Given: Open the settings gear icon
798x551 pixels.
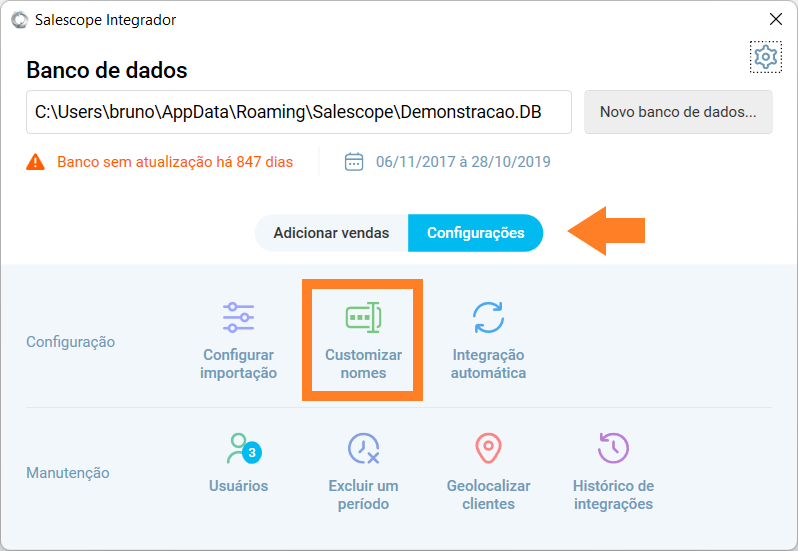Looking at the screenshot, I should (x=765, y=56).
